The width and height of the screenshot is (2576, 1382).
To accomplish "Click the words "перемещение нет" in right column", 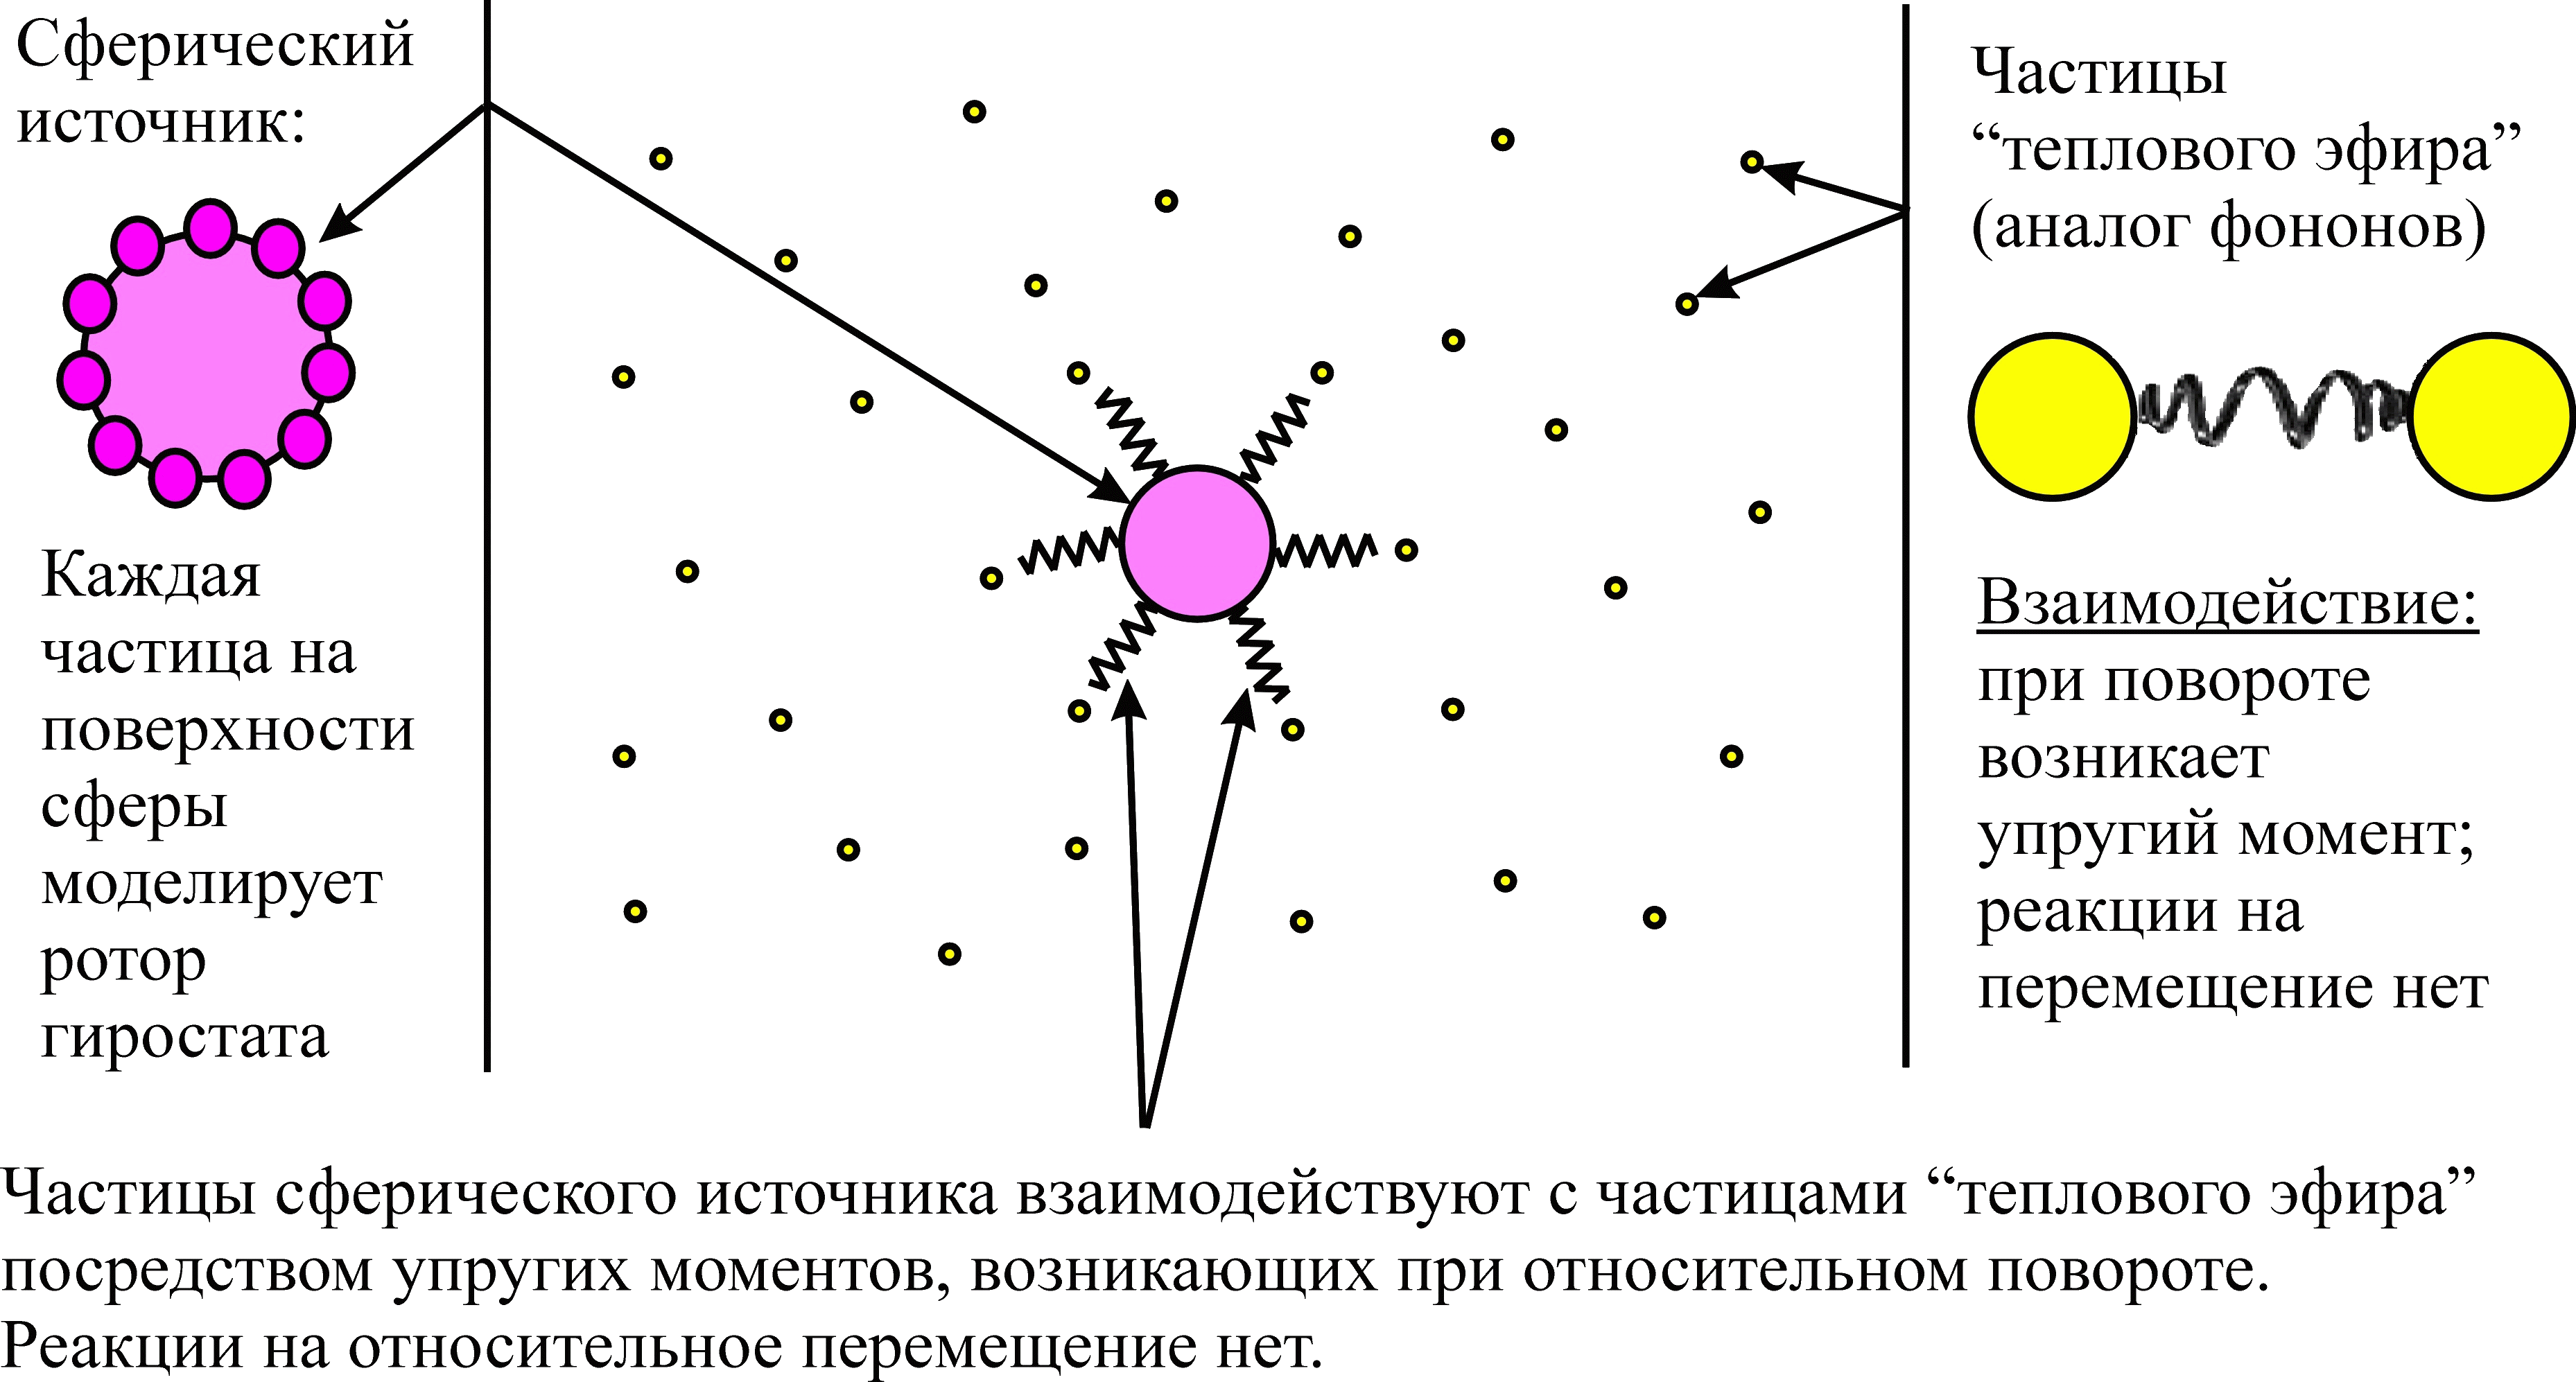I will 2232,988.
